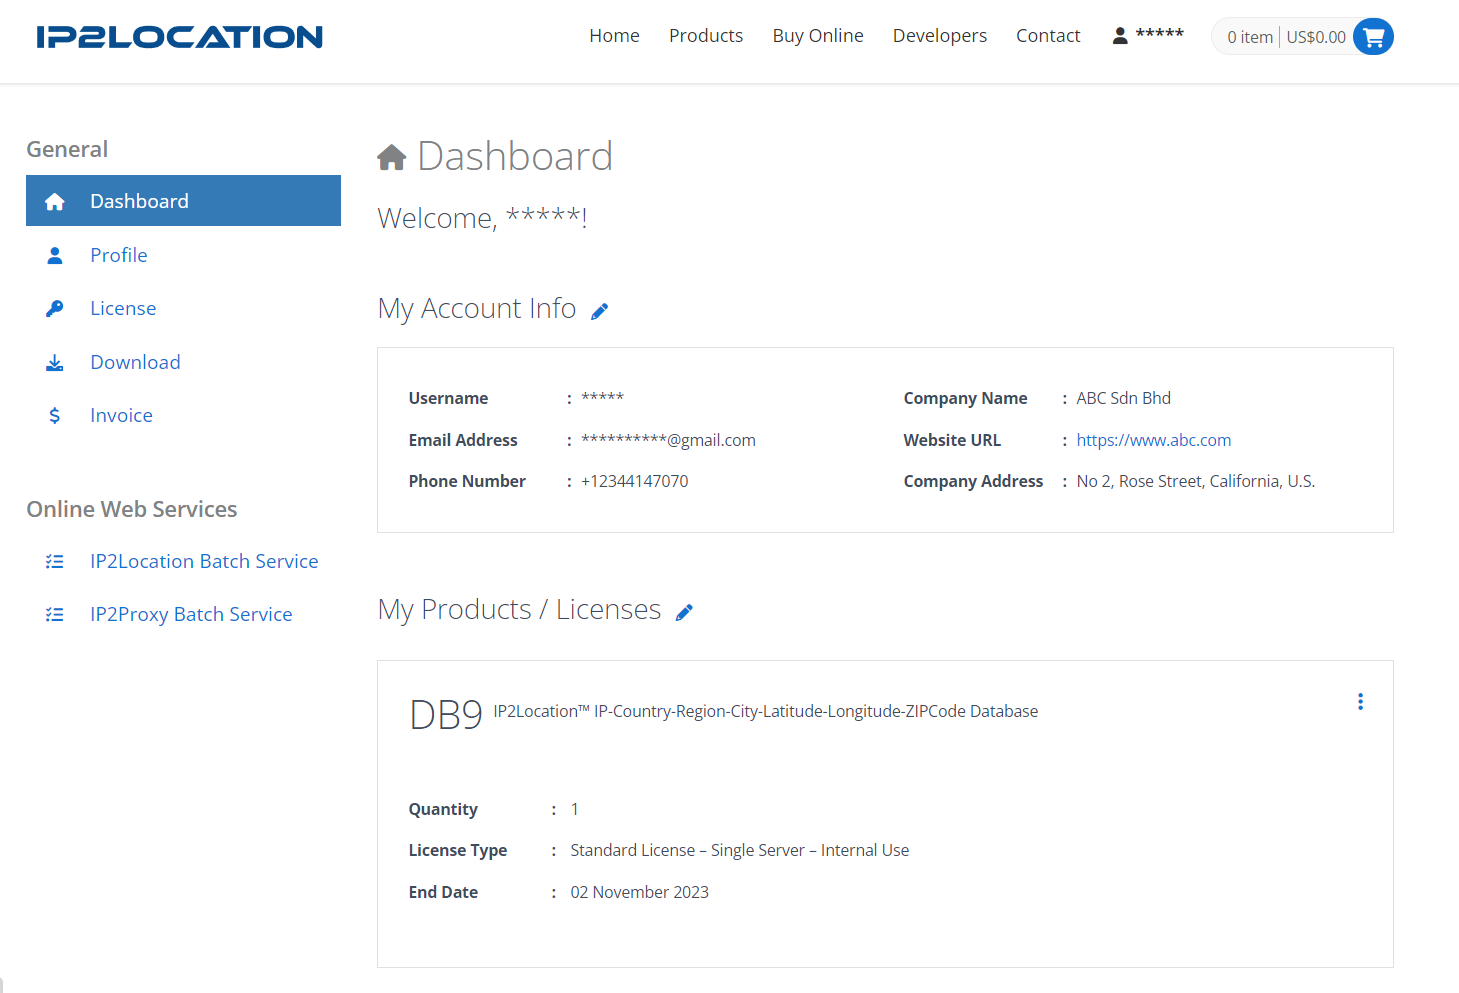
Task: Navigate to Home in top menu
Action: pos(614,36)
